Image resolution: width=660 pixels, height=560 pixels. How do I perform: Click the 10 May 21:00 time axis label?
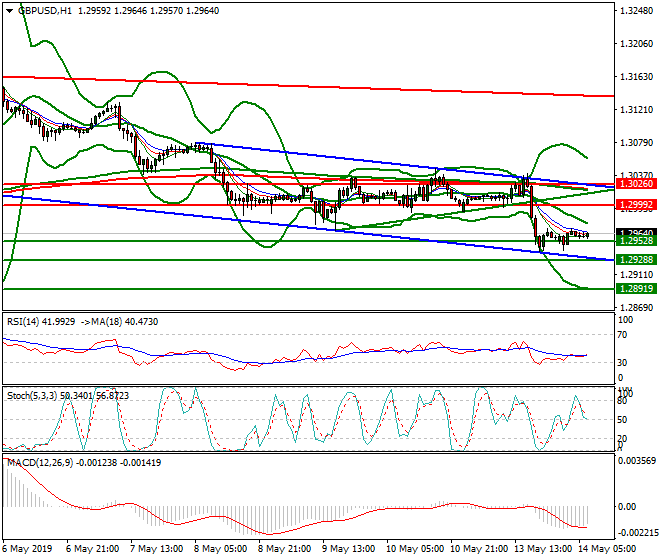[479, 549]
